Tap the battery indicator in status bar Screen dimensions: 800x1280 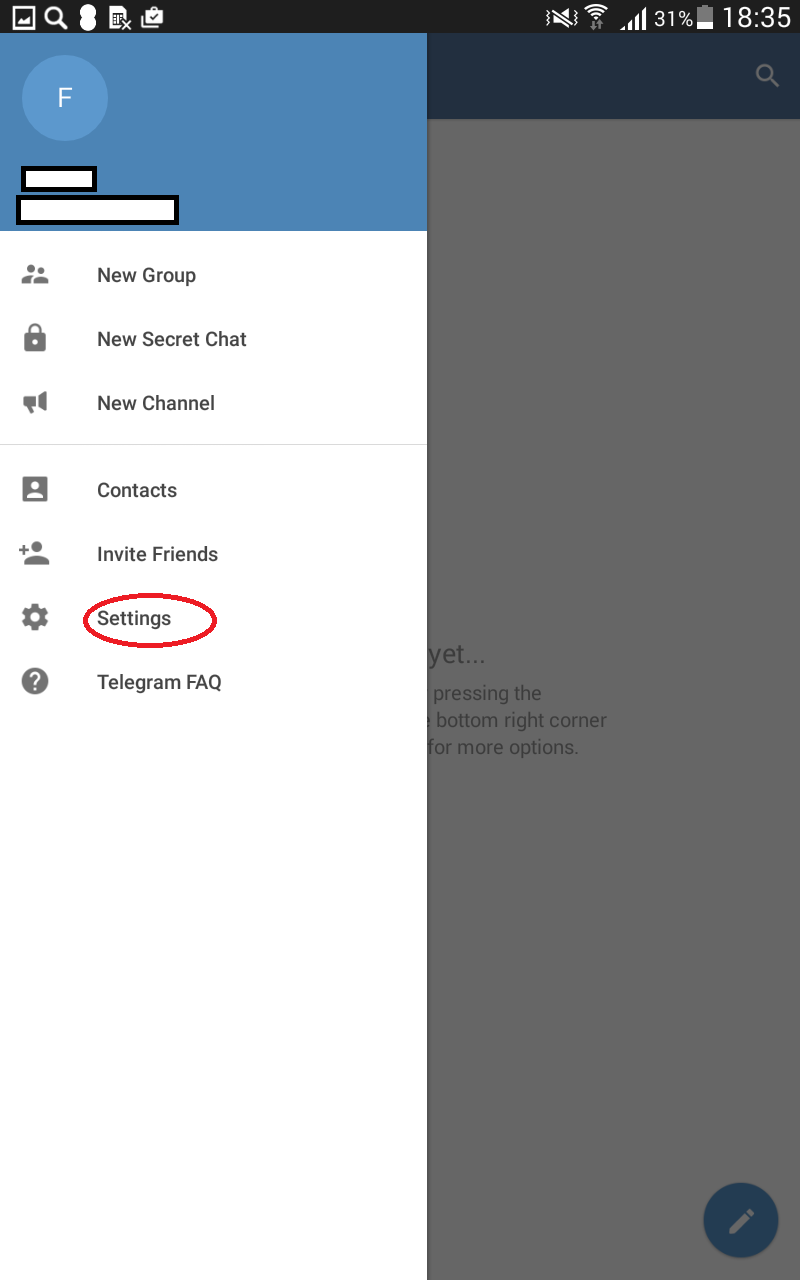coord(706,17)
